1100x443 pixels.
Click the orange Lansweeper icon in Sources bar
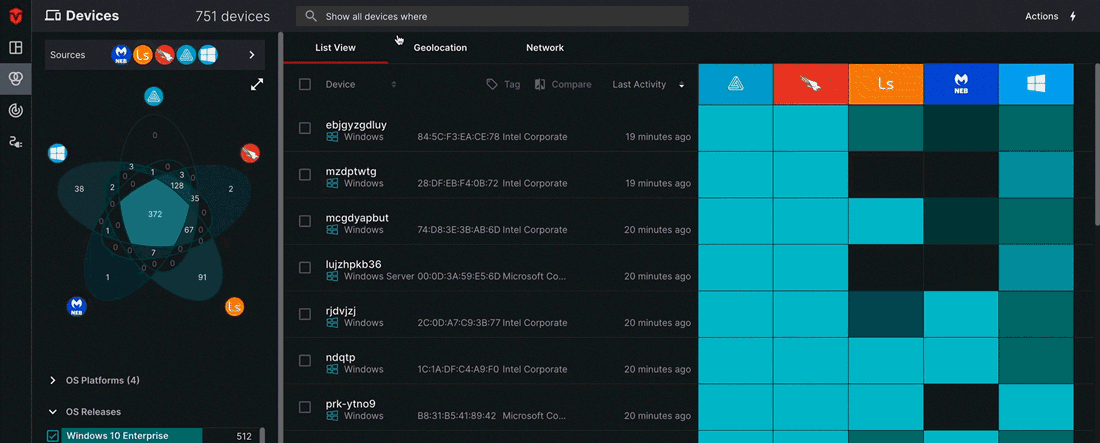(x=143, y=55)
